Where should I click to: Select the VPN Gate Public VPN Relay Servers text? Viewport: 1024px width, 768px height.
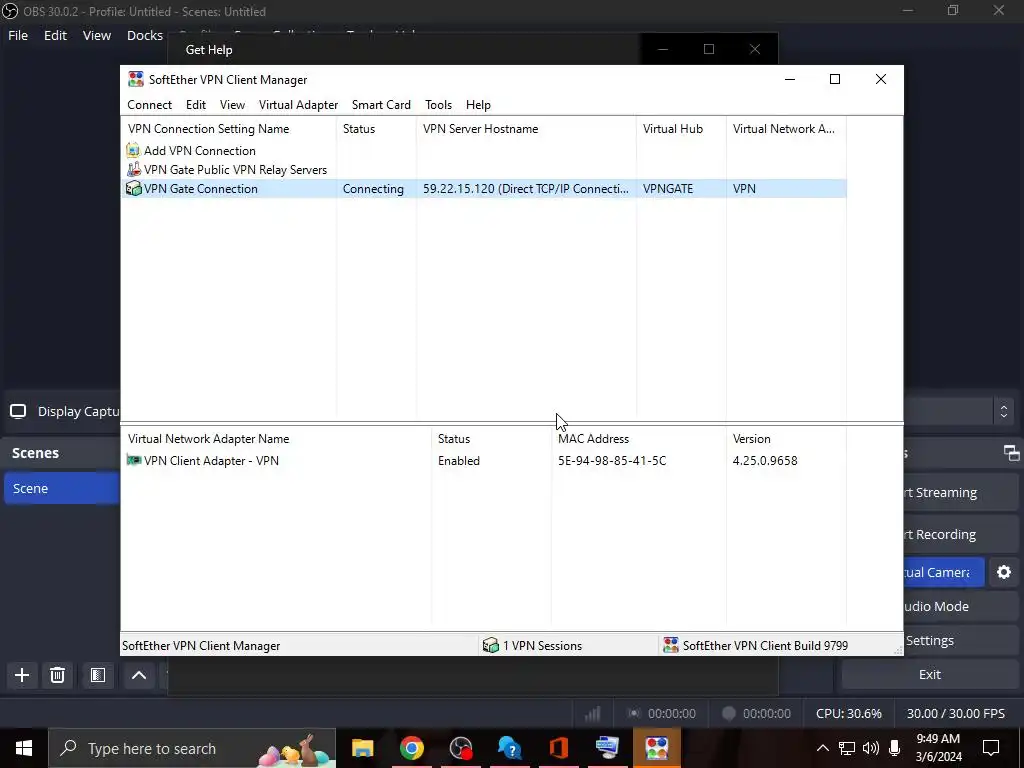point(235,170)
